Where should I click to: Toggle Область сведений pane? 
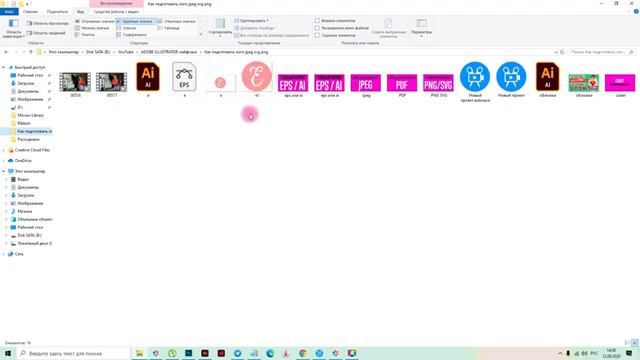pos(46,33)
